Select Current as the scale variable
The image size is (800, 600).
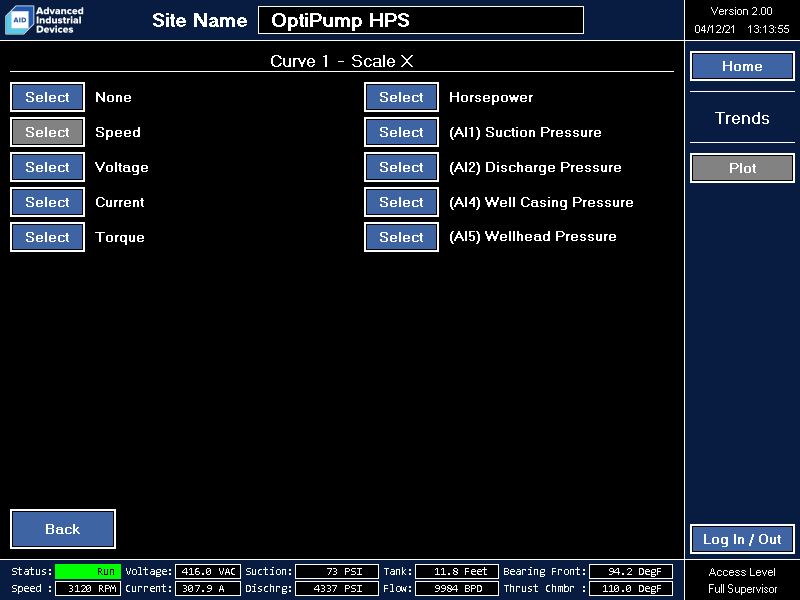(x=47, y=202)
